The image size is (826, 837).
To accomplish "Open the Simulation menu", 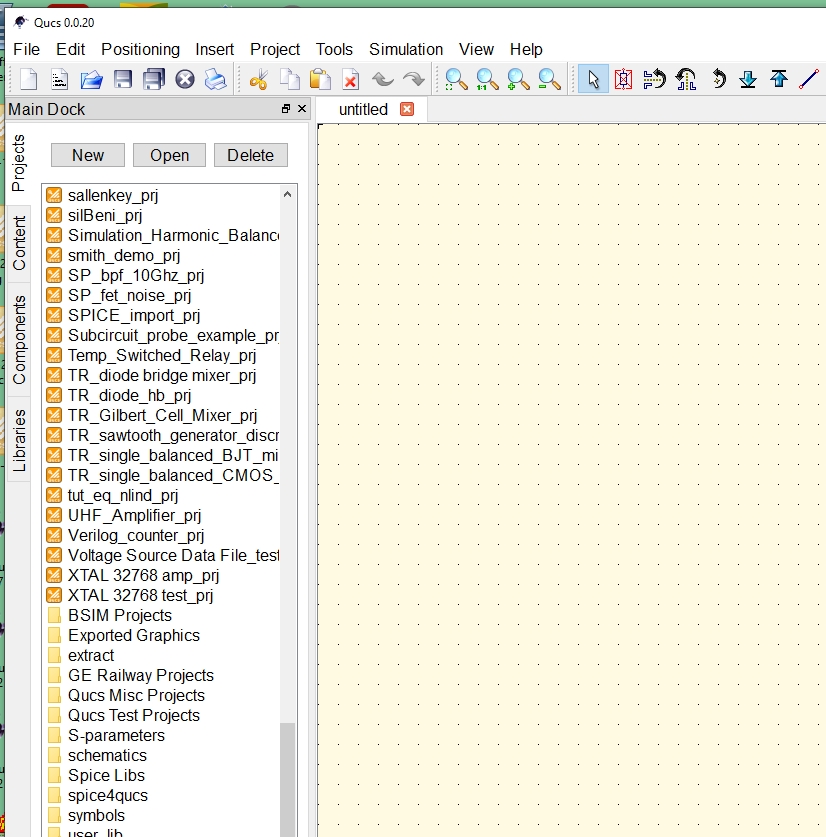I will coord(406,49).
